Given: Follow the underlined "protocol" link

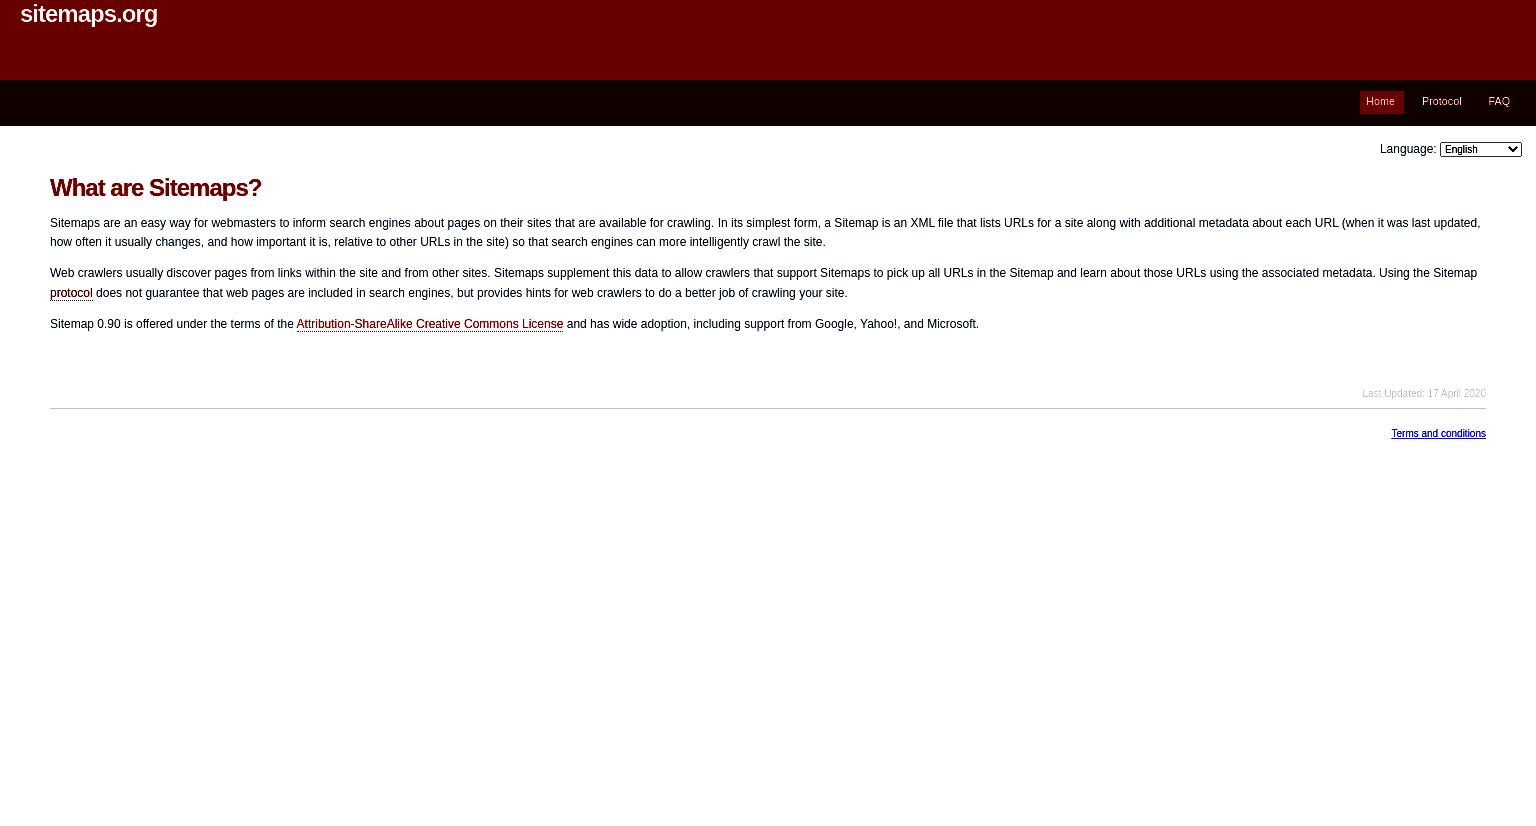Looking at the screenshot, I should (x=71, y=293).
